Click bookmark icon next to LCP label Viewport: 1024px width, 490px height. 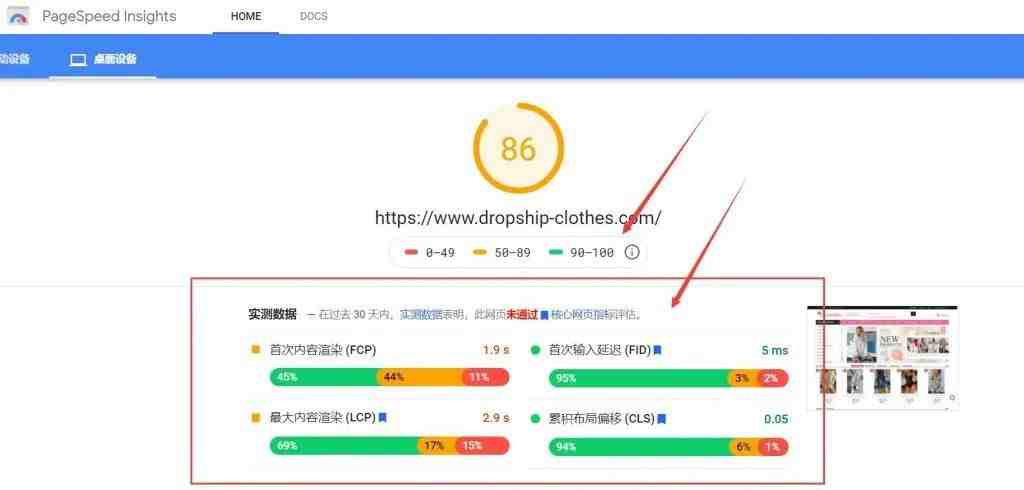point(383,417)
